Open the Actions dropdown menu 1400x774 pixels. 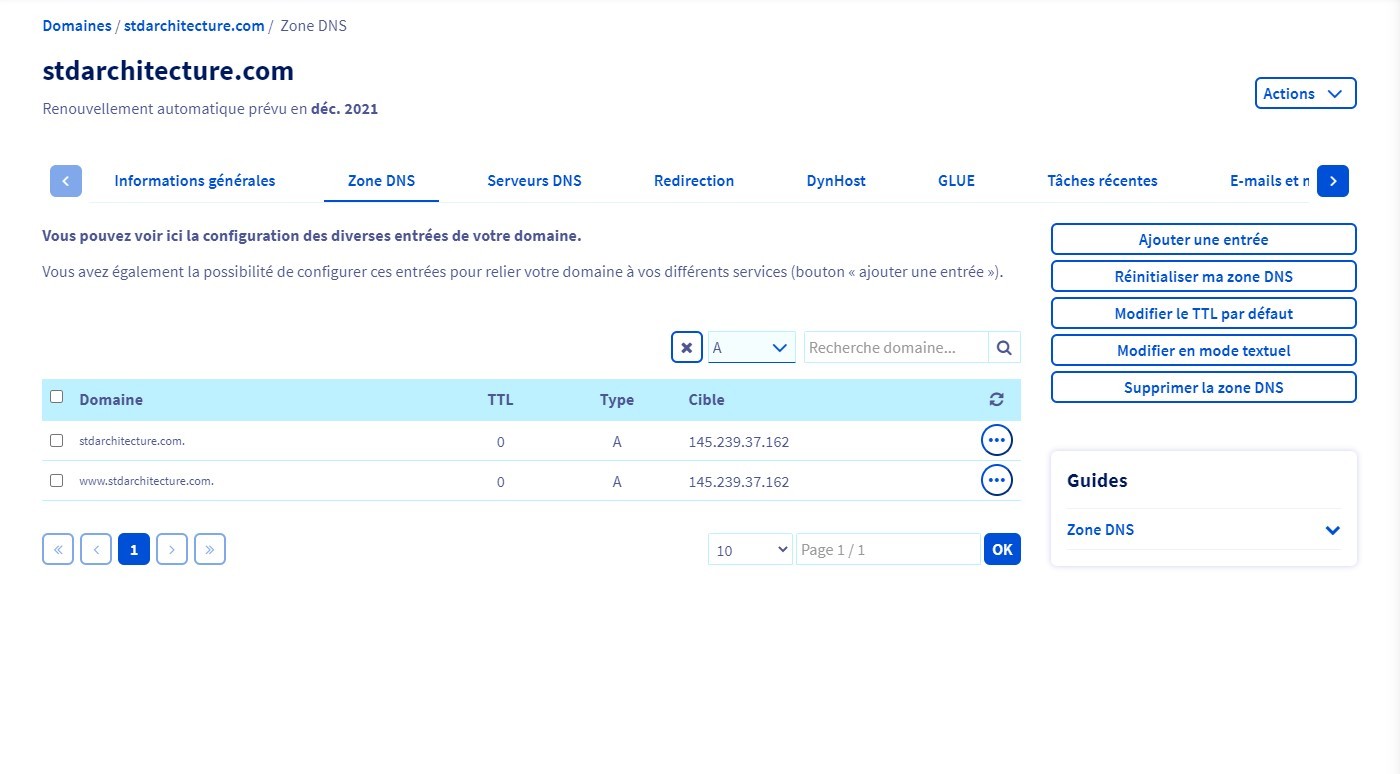[x=1305, y=93]
